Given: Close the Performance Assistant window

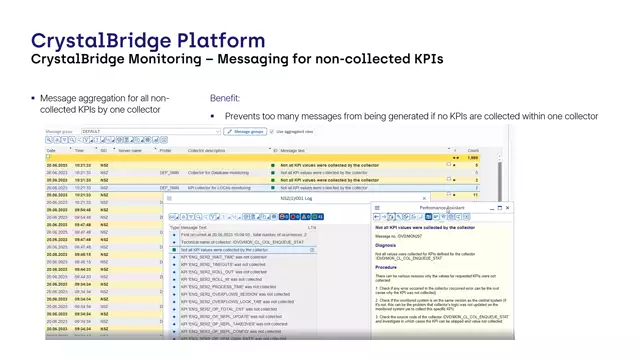Looking at the screenshot, I should coord(507,208).
